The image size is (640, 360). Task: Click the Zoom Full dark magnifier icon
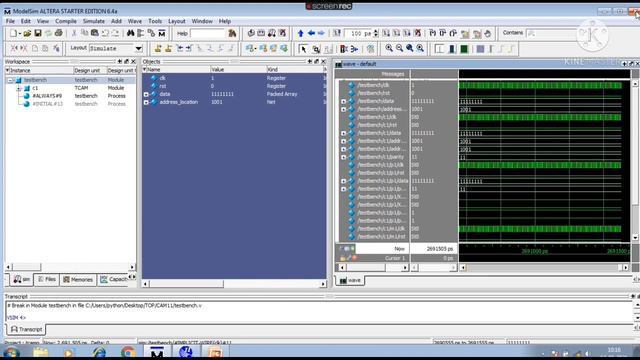click(409, 49)
